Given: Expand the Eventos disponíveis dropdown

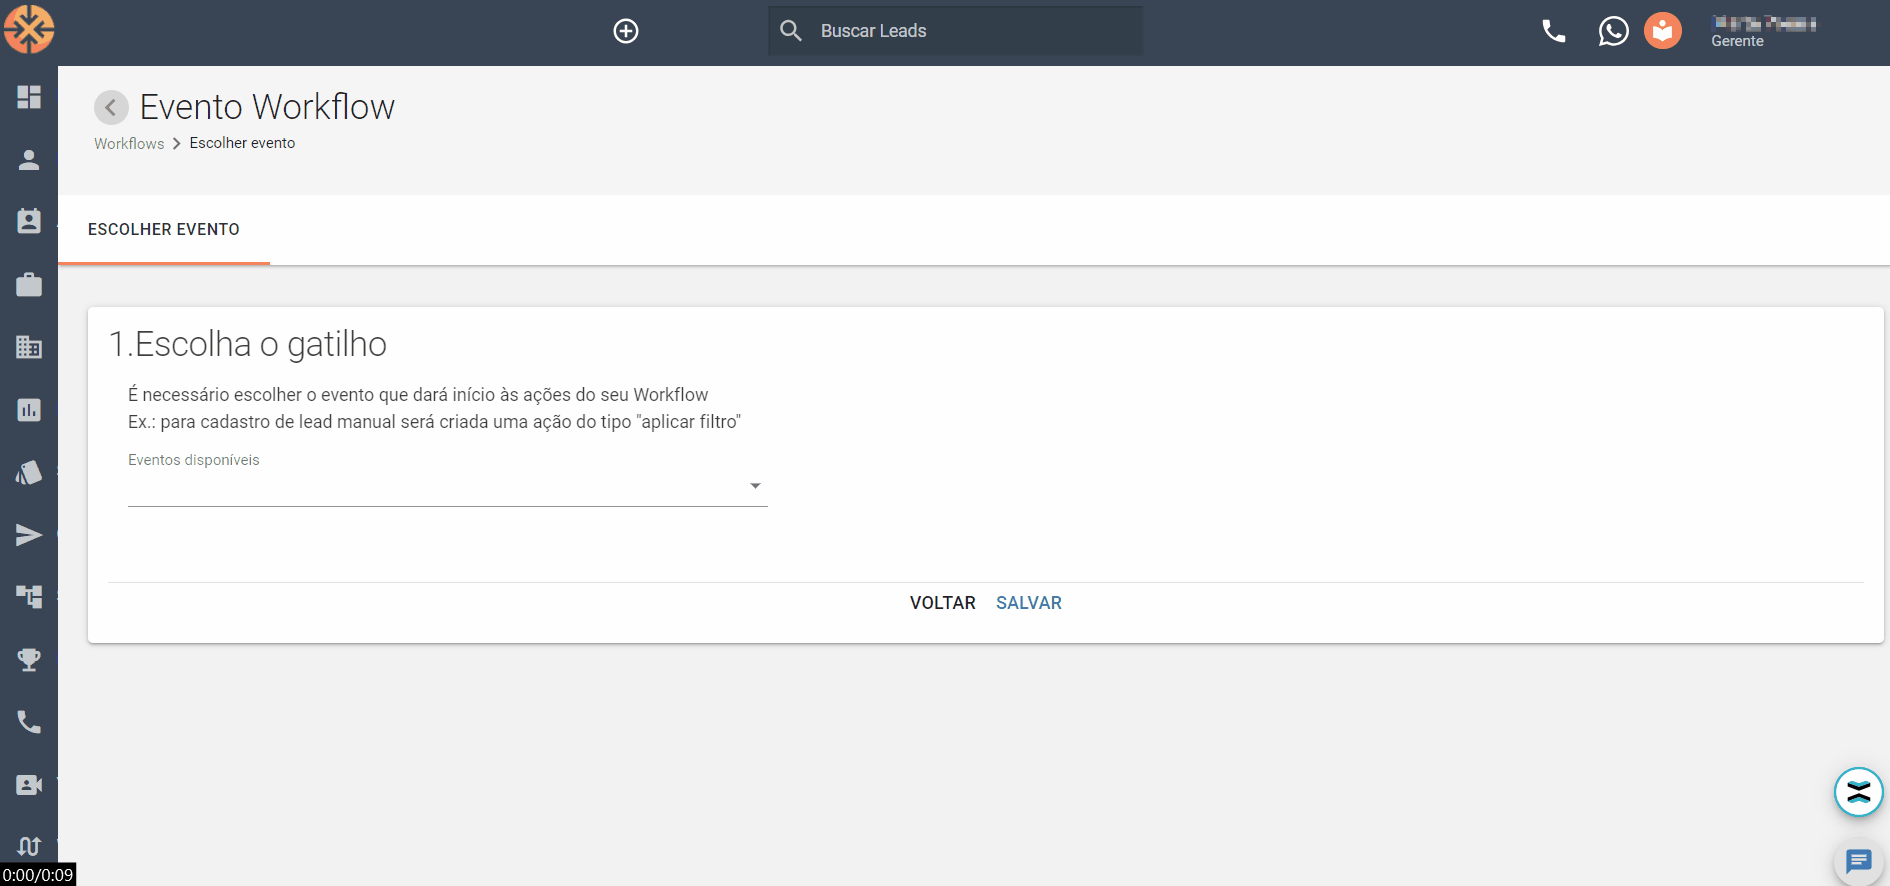Looking at the screenshot, I should coord(447,487).
